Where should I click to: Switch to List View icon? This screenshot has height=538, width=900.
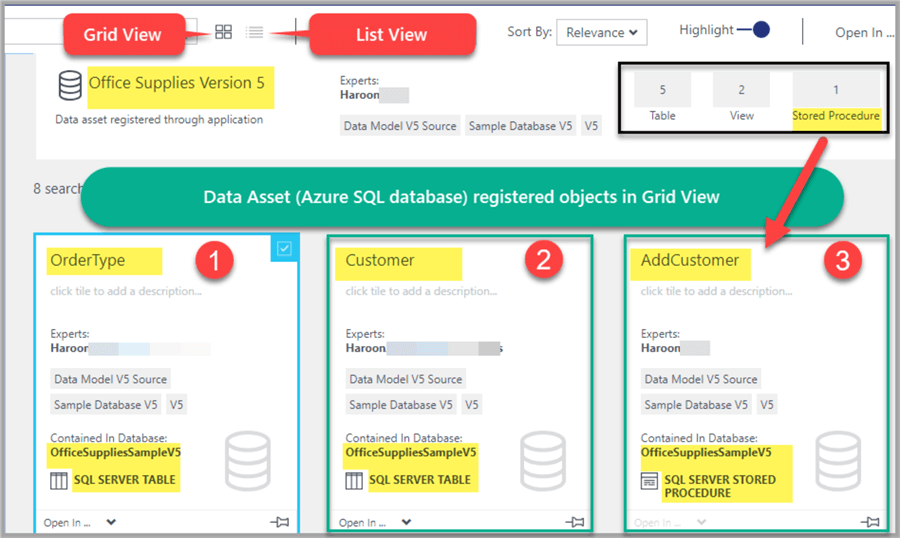coord(254,32)
